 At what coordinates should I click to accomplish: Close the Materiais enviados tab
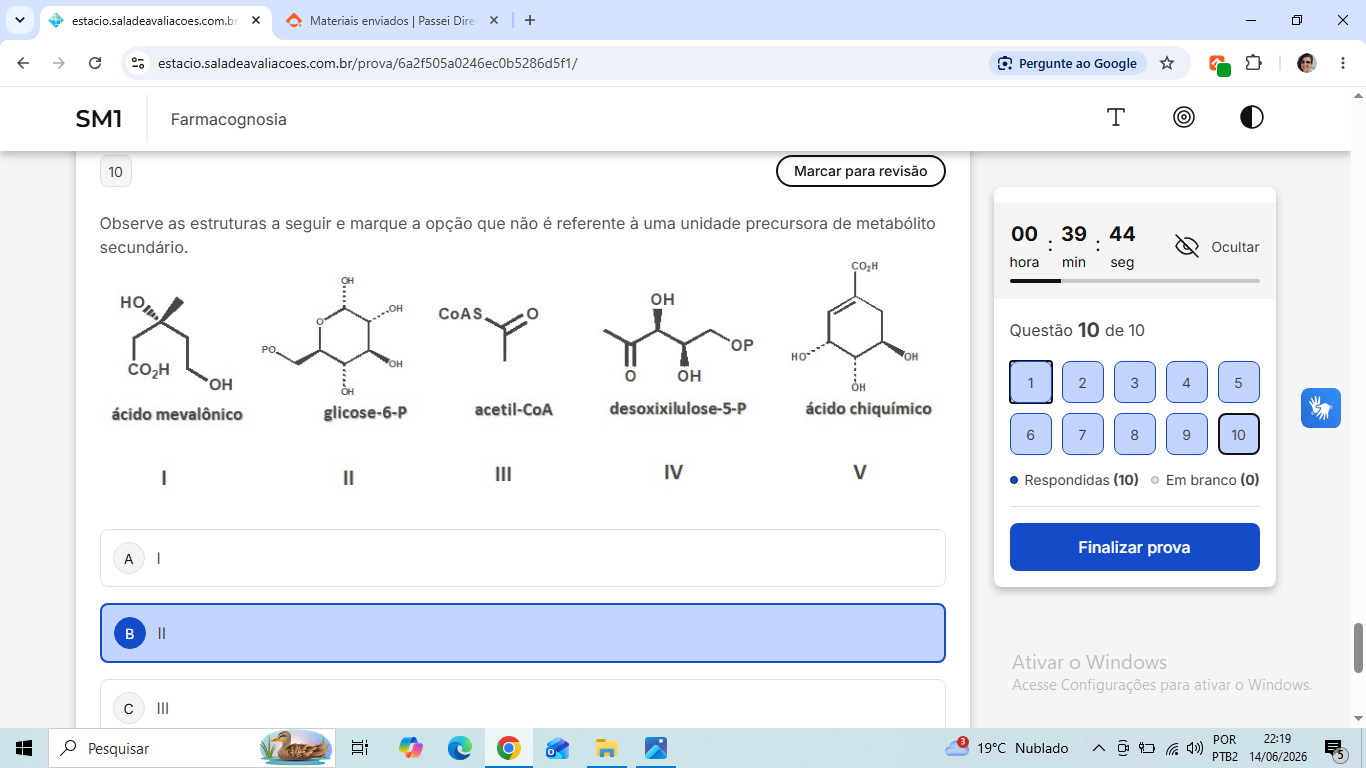coord(494,20)
